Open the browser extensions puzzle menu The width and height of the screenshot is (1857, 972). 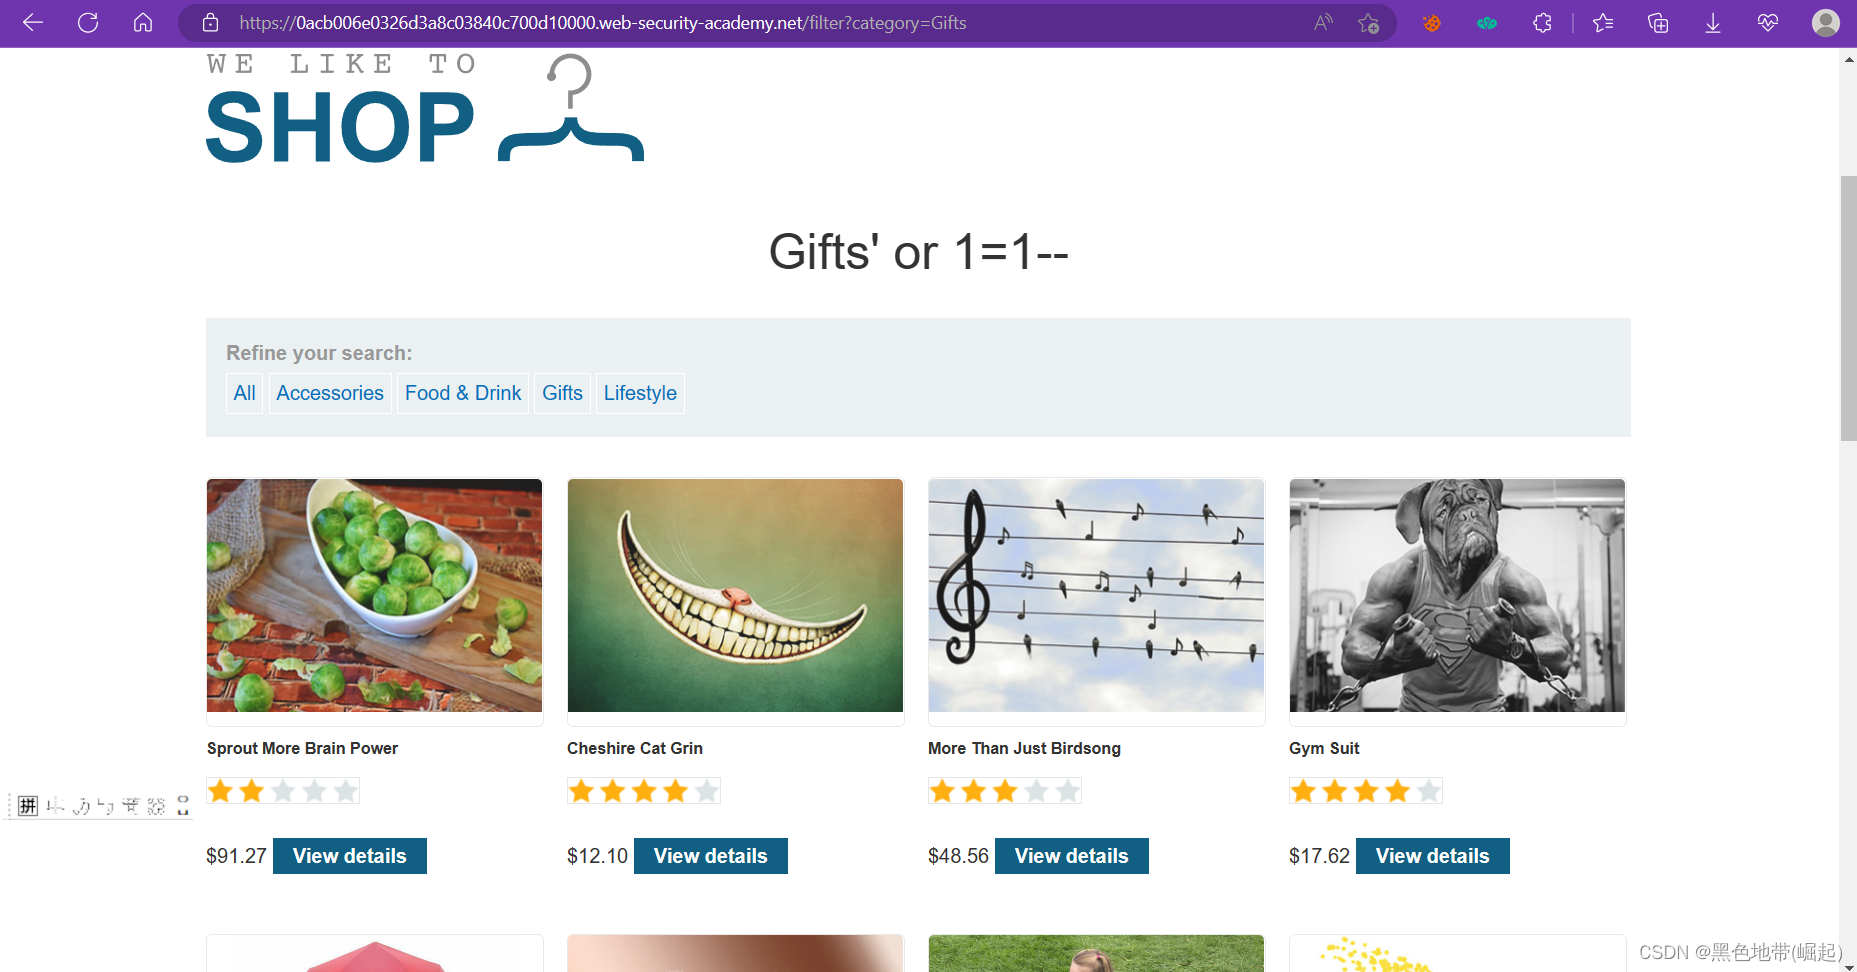tap(1542, 23)
